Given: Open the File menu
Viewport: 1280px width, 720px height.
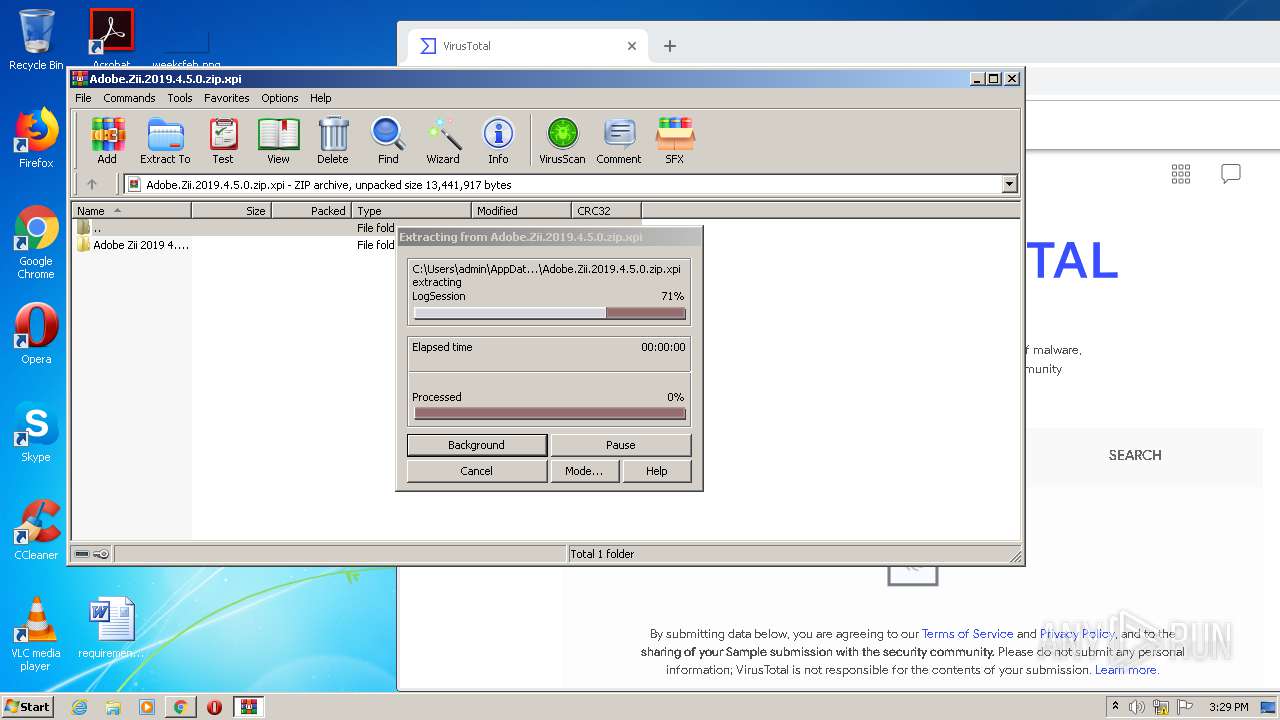Looking at the screenshot, I should (x=83, y=98).
